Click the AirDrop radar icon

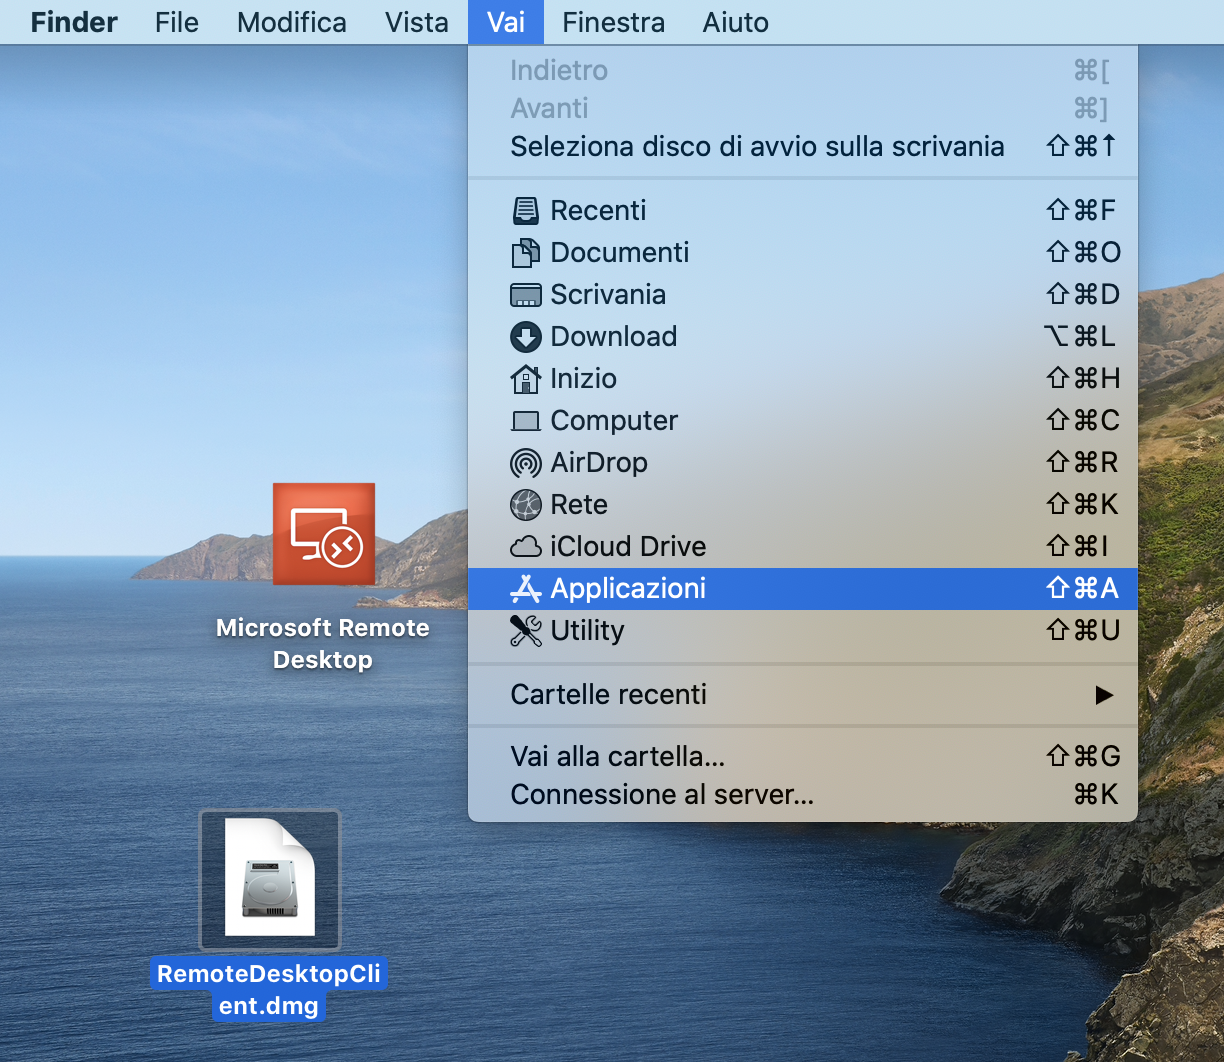coord(525,463)
